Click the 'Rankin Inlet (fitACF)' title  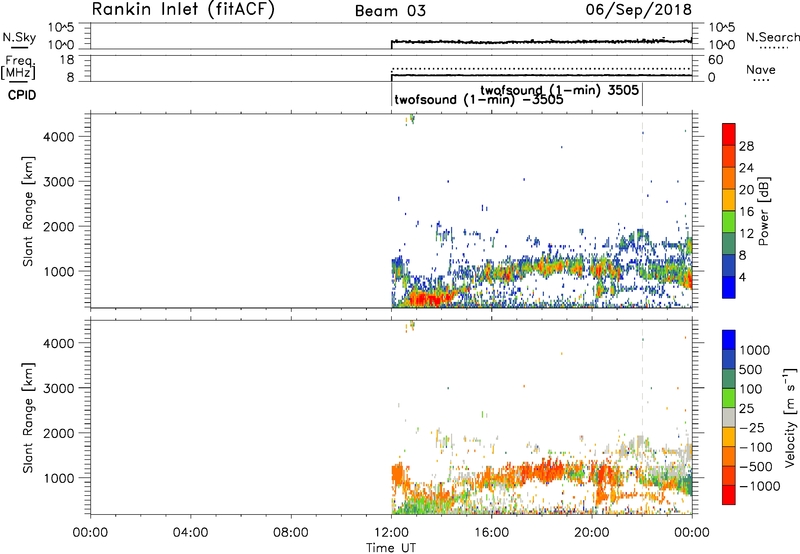[x=183, y=9]
